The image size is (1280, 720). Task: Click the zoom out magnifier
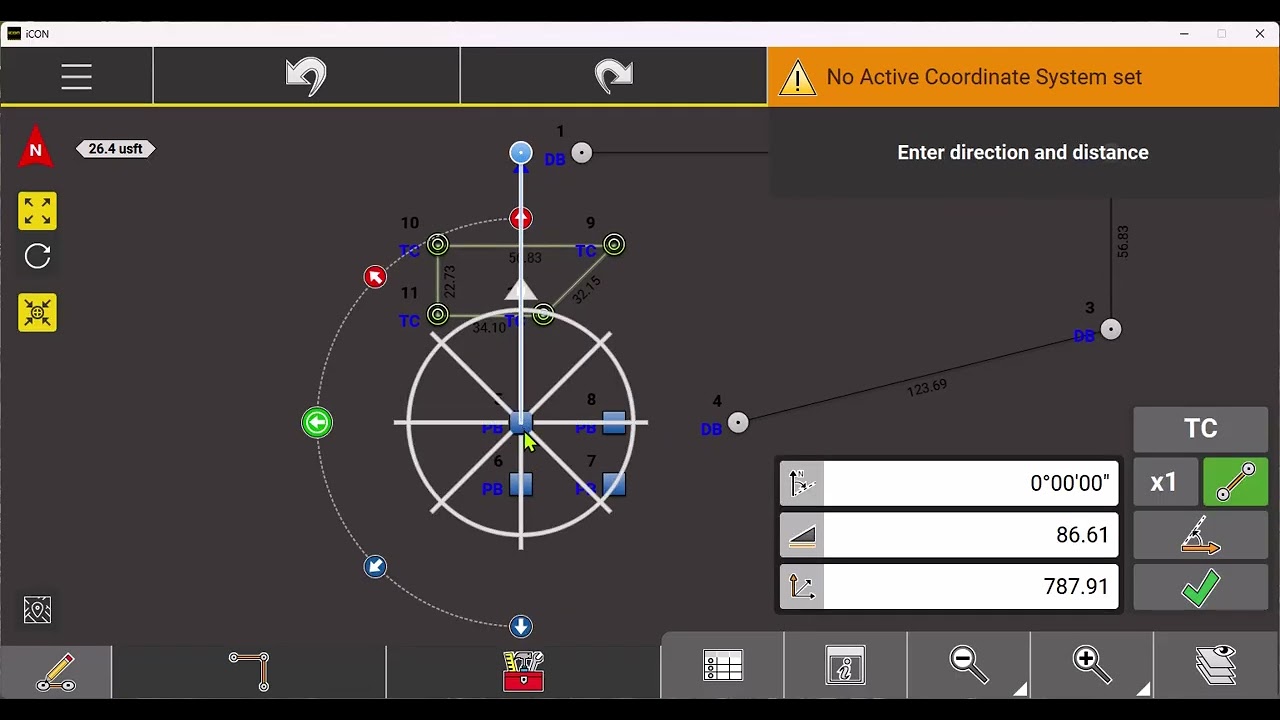coord(968,665)
